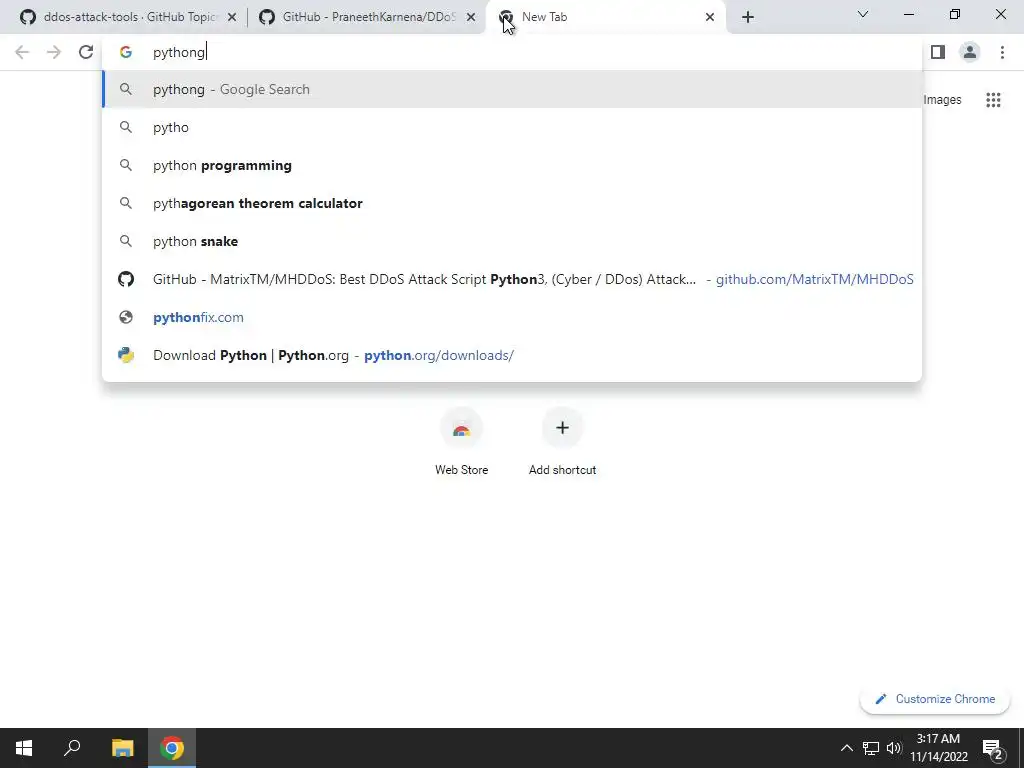Open File Explorer from taskbar
The height and width of the screenshot is (768, 1024).
(x=122, y=748)
